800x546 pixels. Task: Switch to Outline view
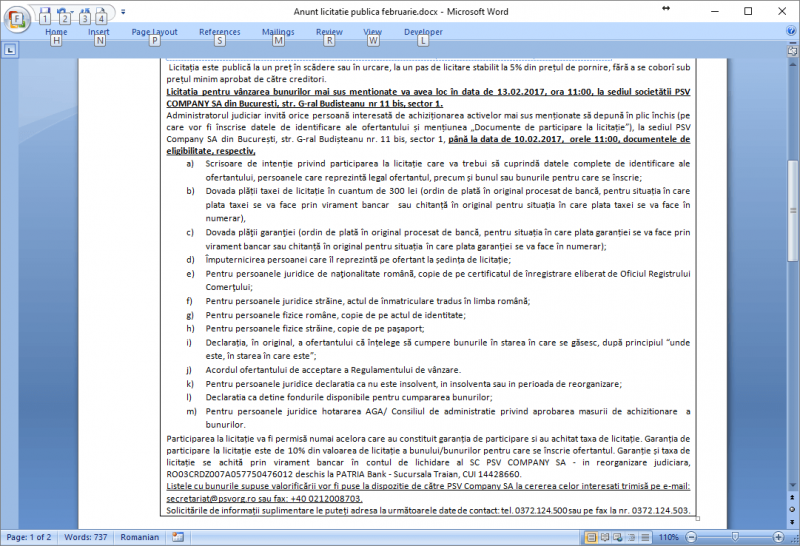[x=632, y=537]
